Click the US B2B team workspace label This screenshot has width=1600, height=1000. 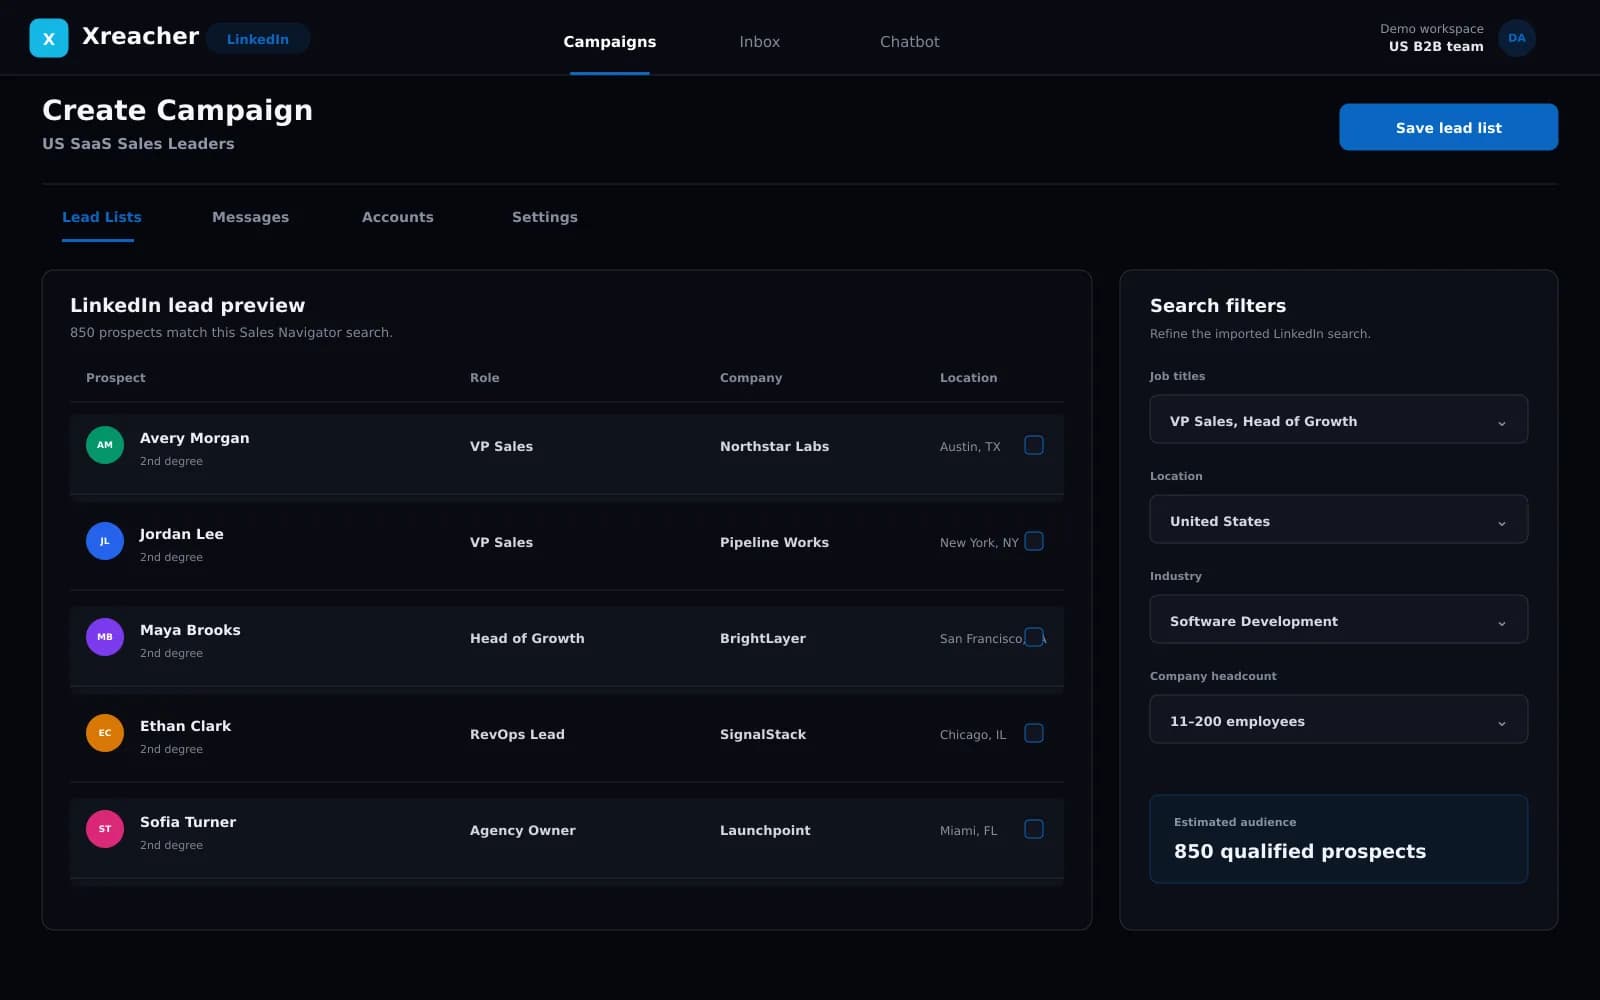point(1436,46)
